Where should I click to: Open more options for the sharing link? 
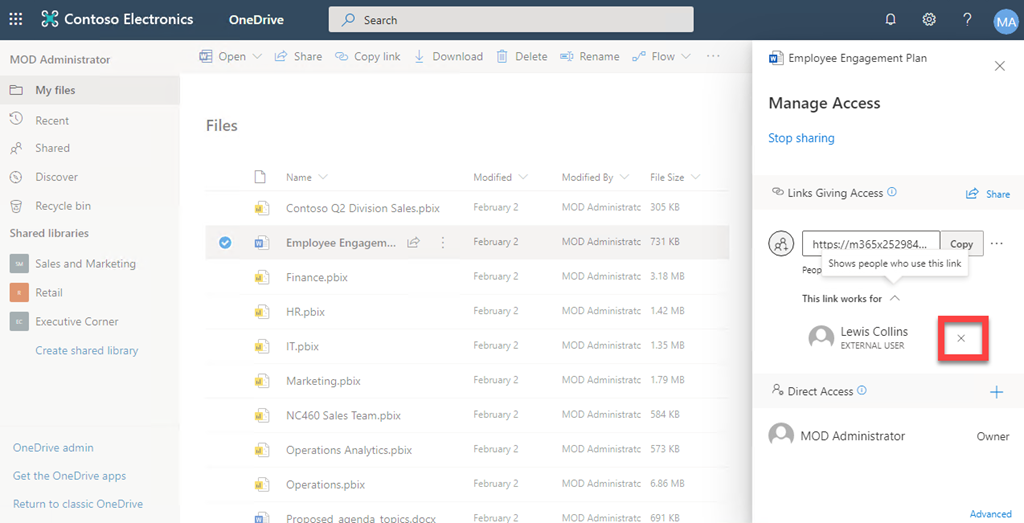click(x=996, y=243)
